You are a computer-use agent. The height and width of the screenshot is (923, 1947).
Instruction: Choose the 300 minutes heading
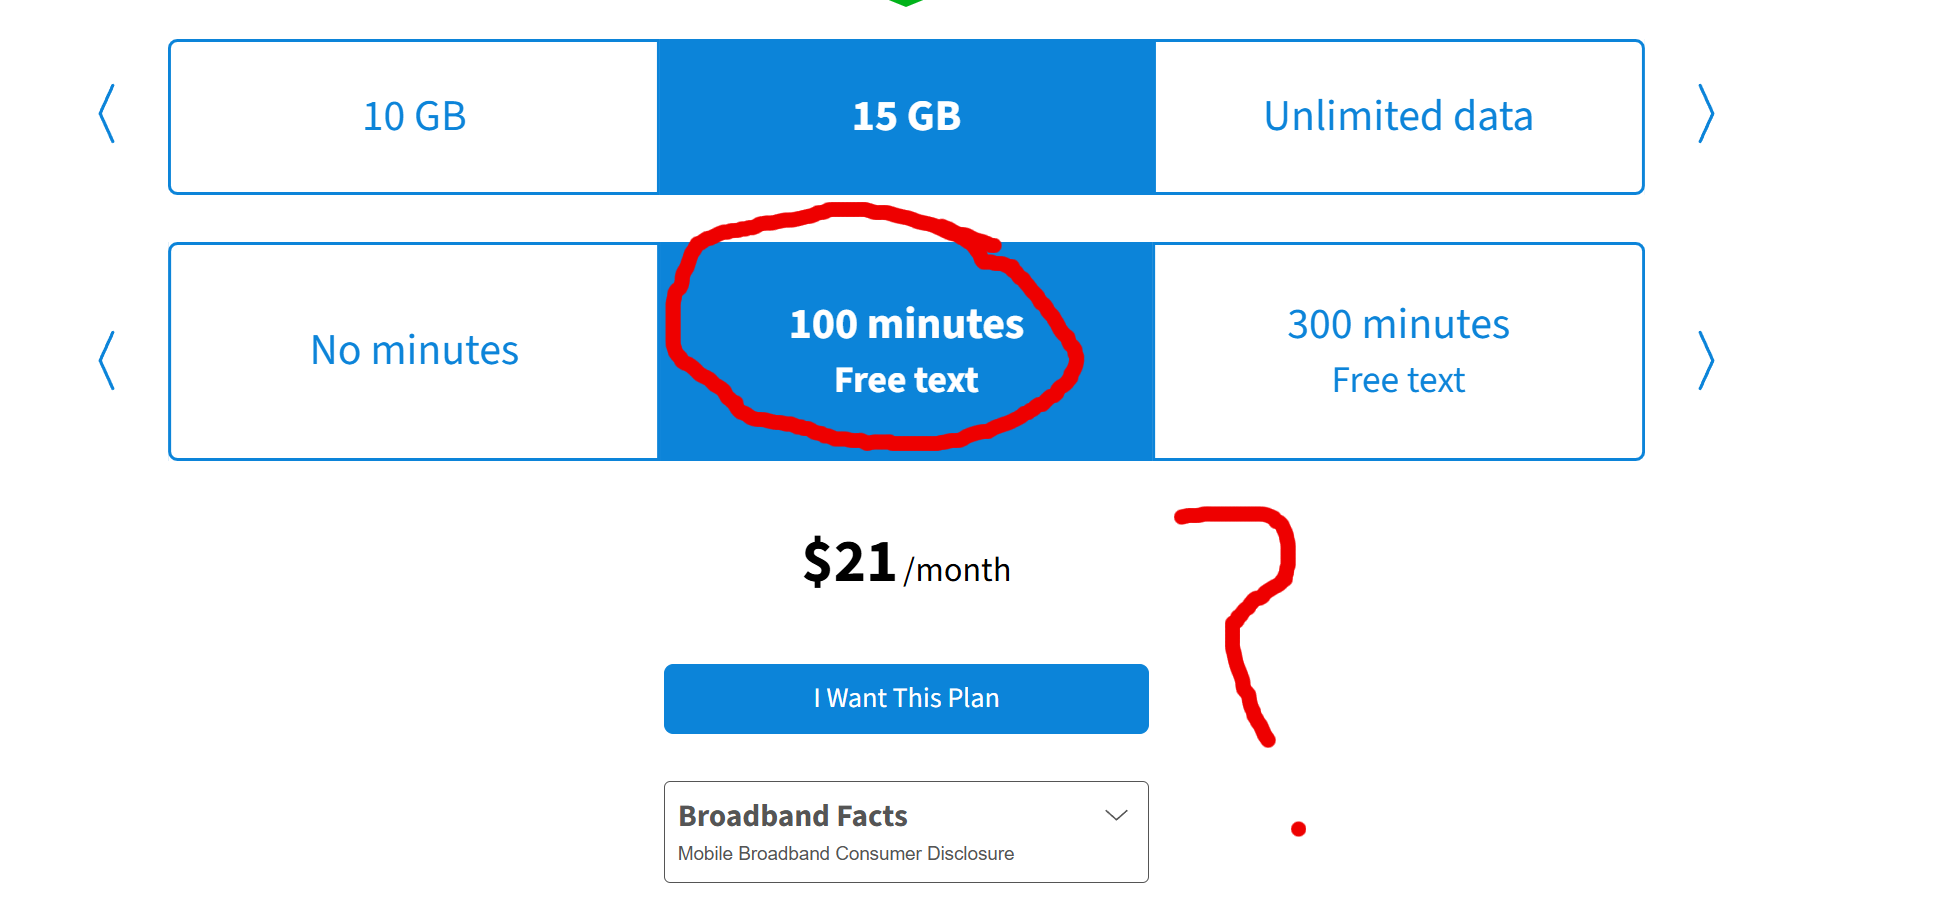point(1398,324)
